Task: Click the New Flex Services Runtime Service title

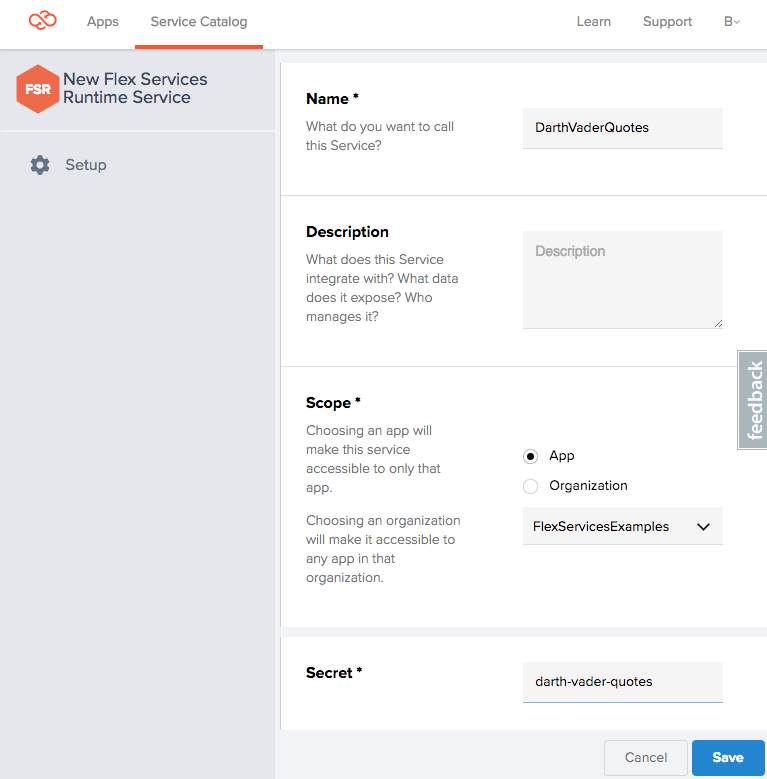Action: (x=135, y=88)
